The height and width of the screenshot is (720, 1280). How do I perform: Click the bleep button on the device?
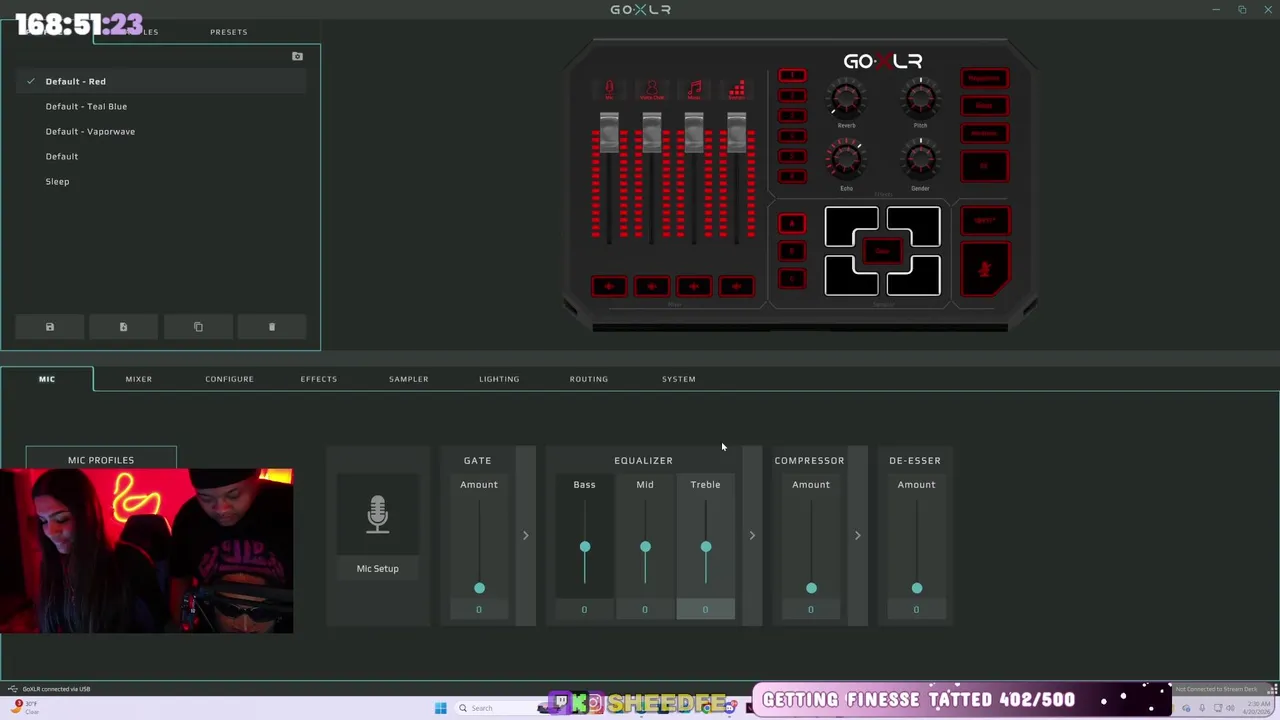(x=985, y=220)
